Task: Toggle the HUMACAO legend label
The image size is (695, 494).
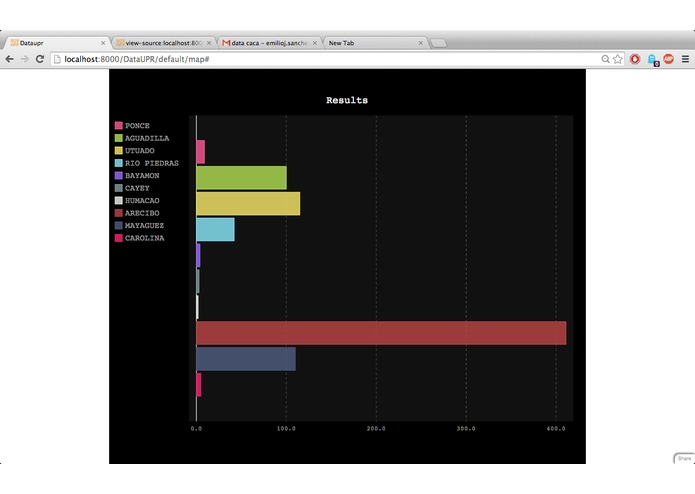Action: (x=142, y=200)
